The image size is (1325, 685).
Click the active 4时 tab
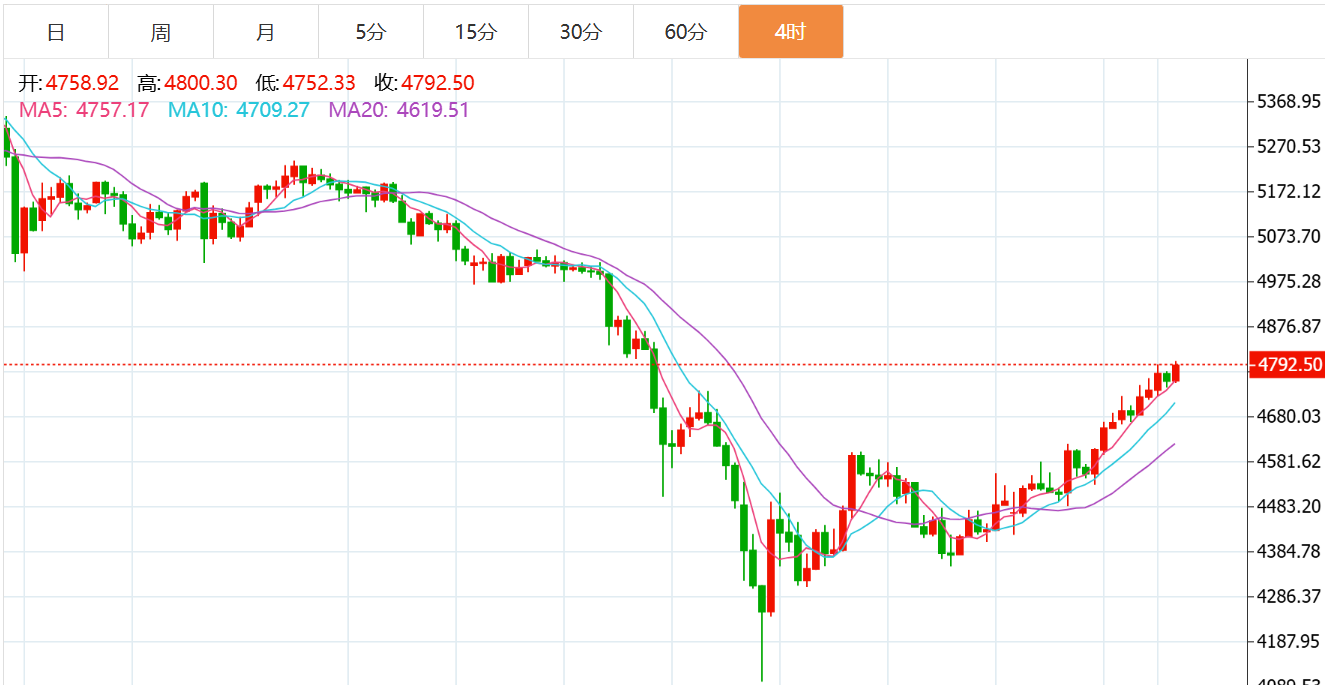click(x=790, y=32)
